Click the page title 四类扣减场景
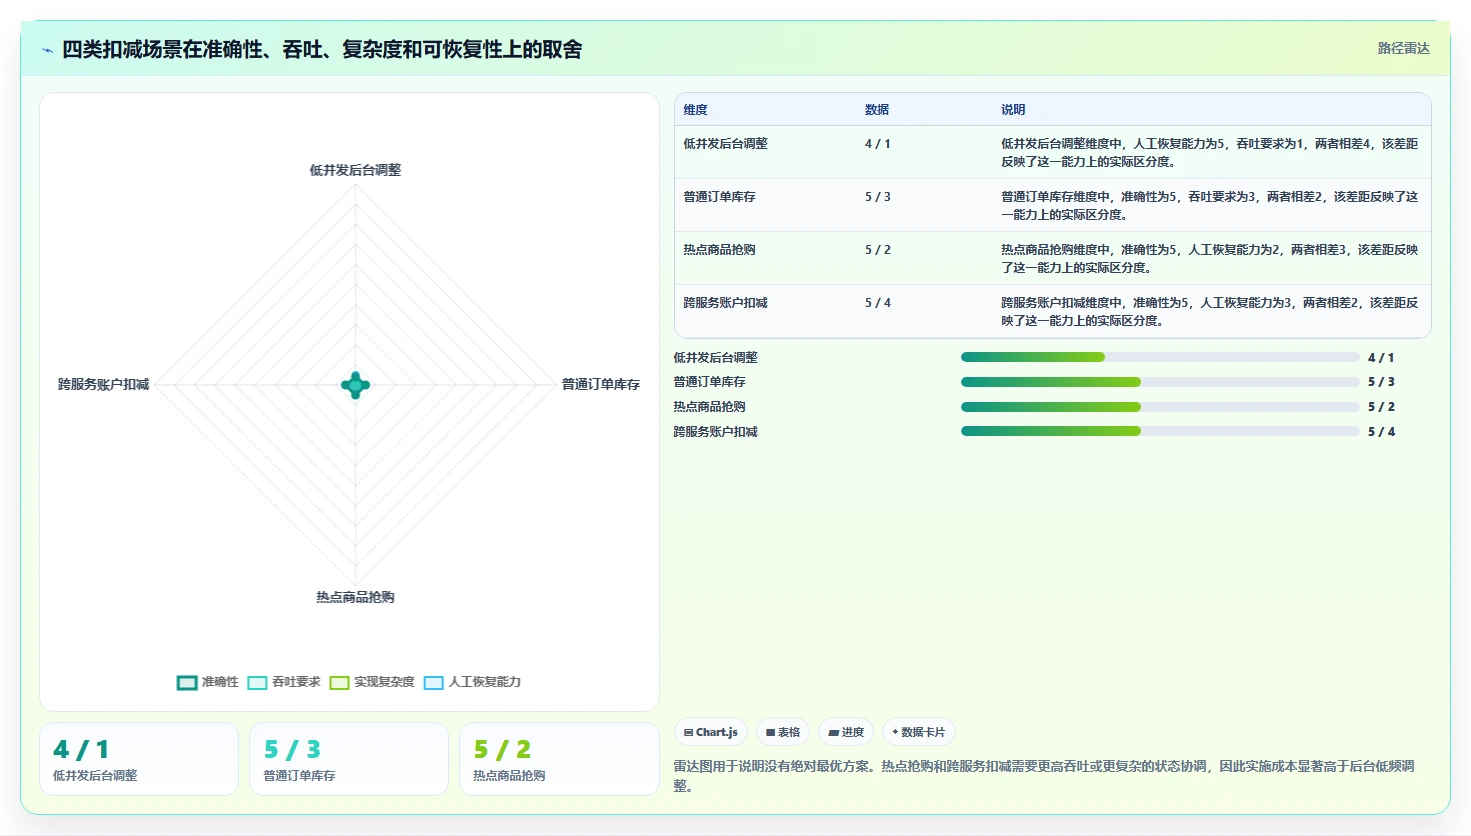Screen dimensions: 1471x836 coord(322,49)
